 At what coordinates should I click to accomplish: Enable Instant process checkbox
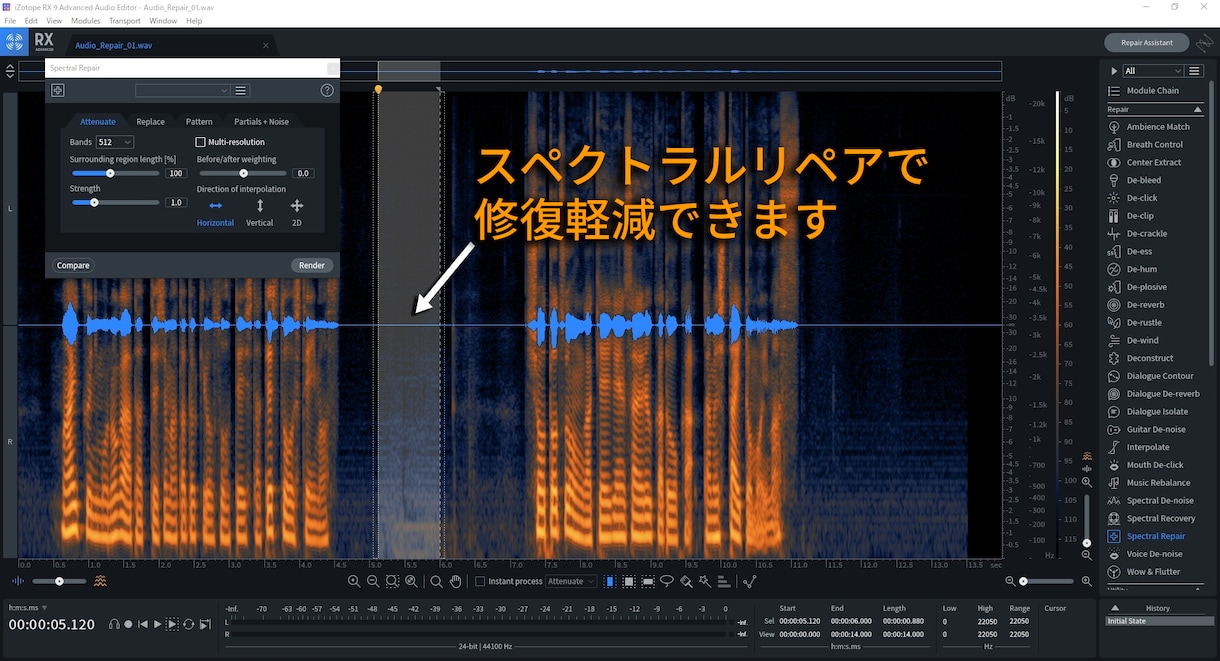pyautogui.click(x=480, y=581)
